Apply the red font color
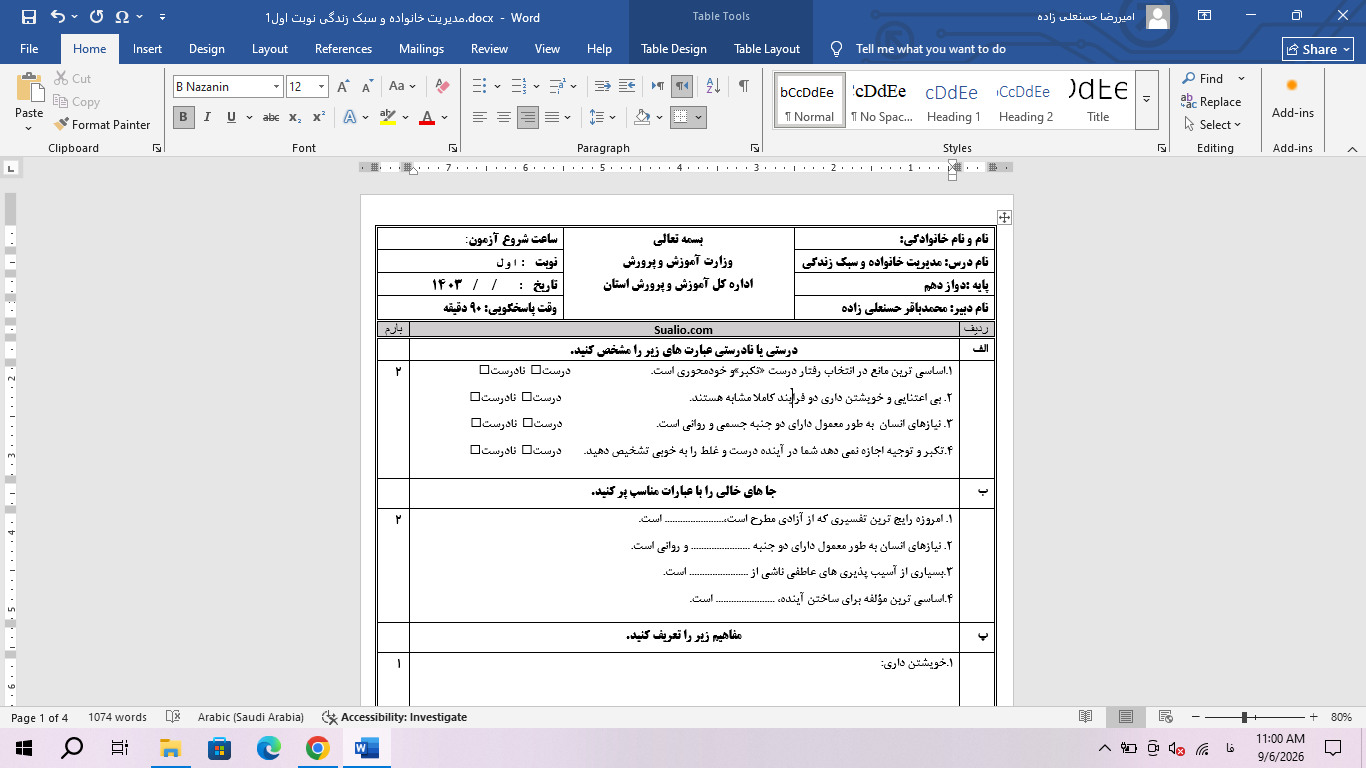This screenshot has width=1366, height=768. coord(427,117)
